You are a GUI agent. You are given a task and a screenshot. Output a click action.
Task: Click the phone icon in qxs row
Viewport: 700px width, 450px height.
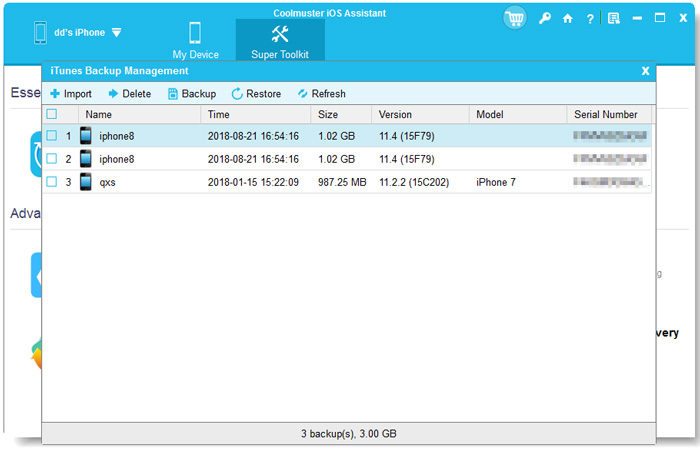click(86, 182)
